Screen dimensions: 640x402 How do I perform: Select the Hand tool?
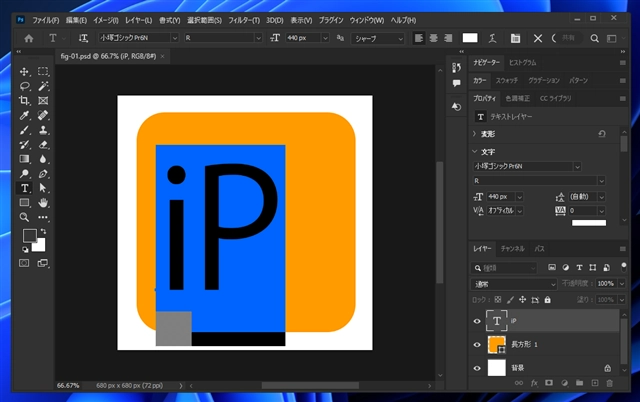click(x=43, y=202)
